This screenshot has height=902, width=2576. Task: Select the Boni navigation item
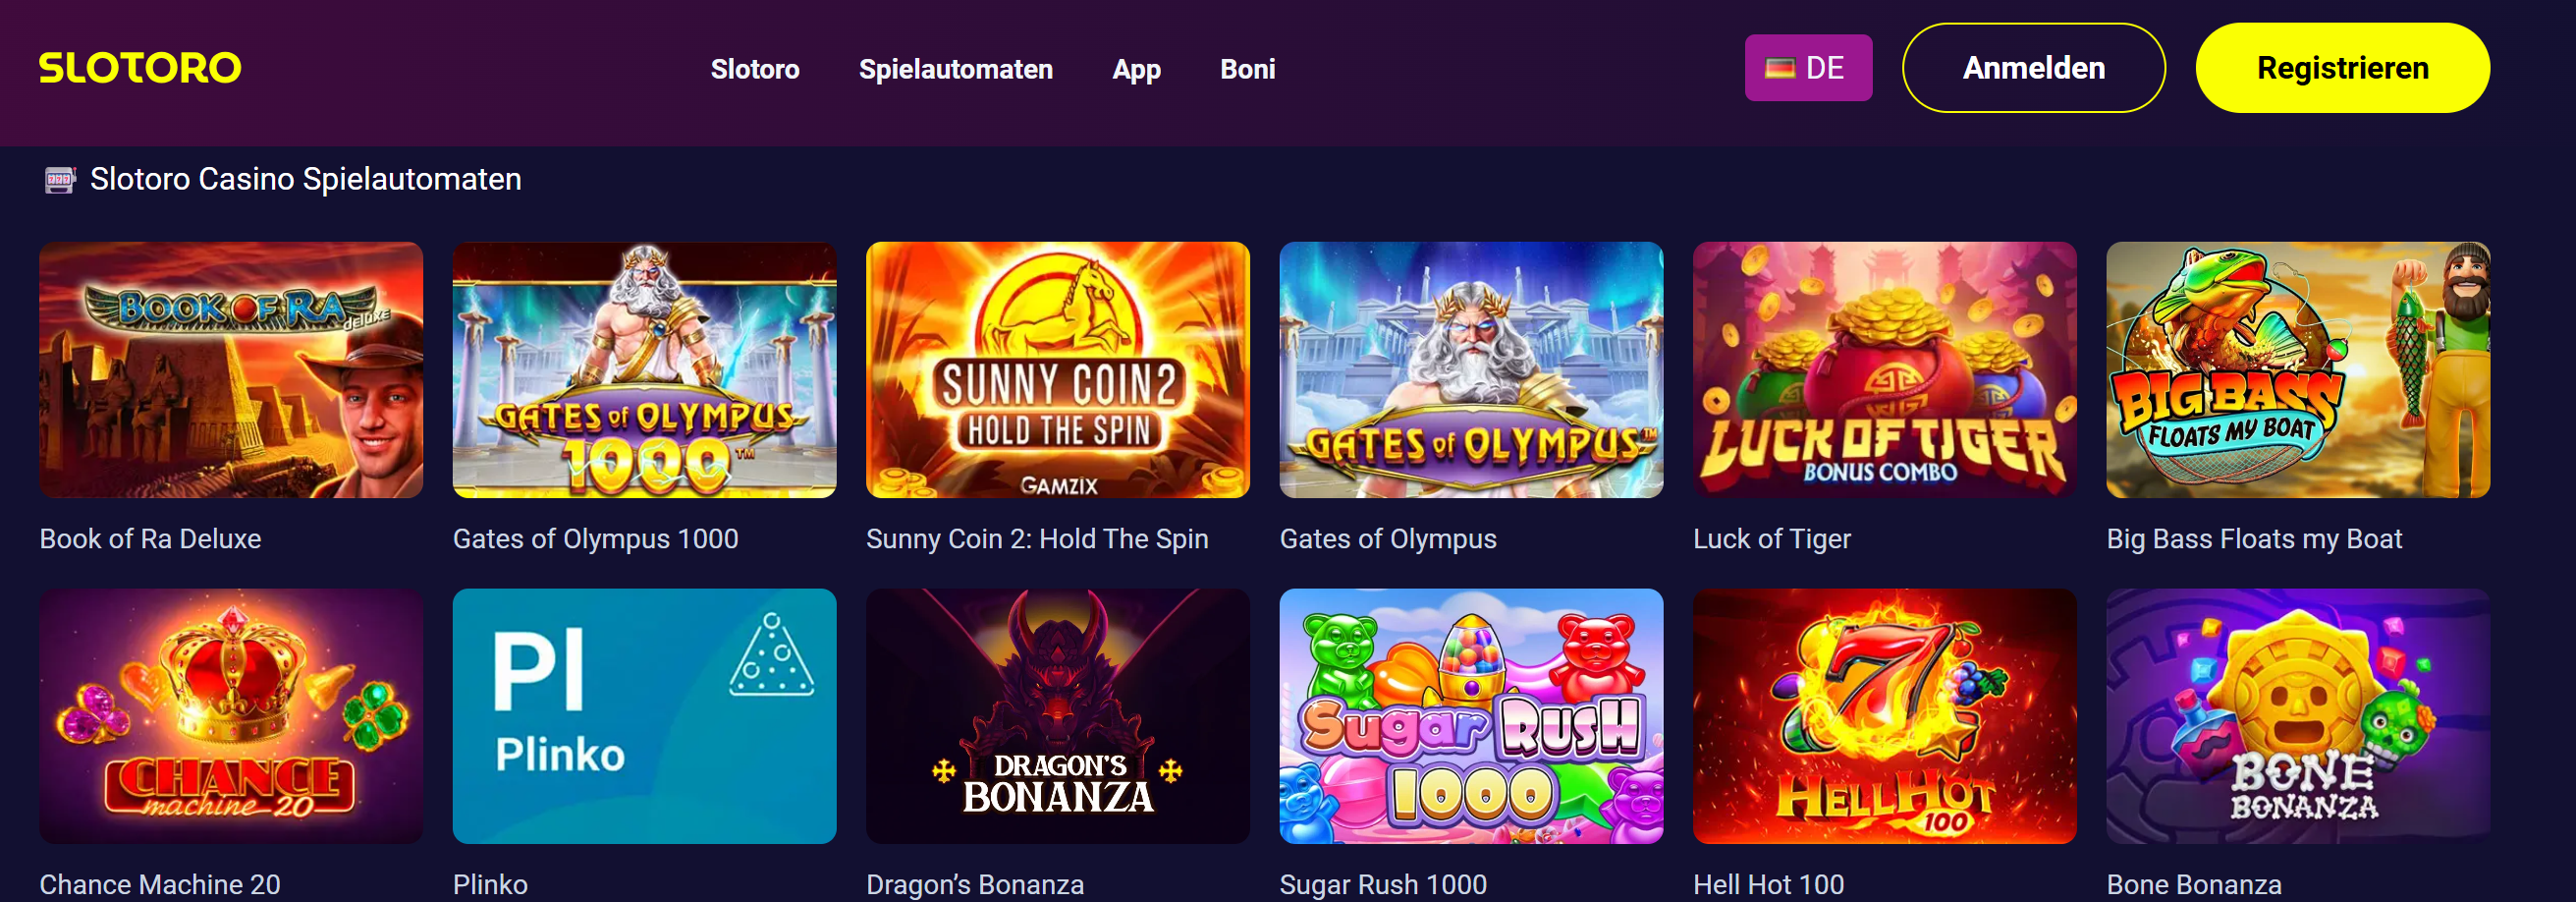click(1247, 69)
